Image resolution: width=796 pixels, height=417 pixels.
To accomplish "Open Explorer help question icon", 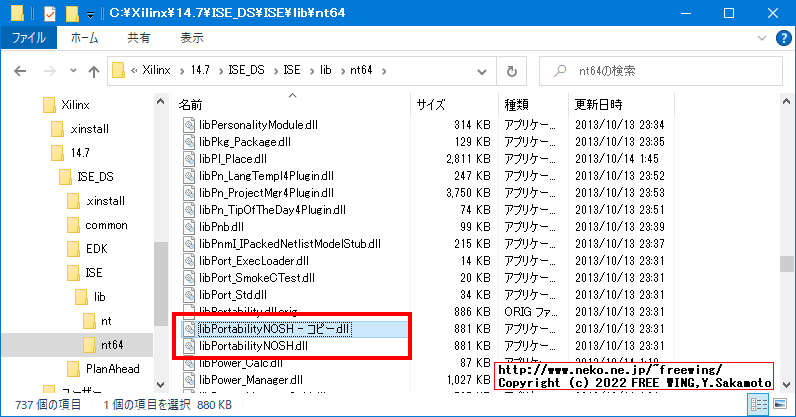I will click(783, 39).
